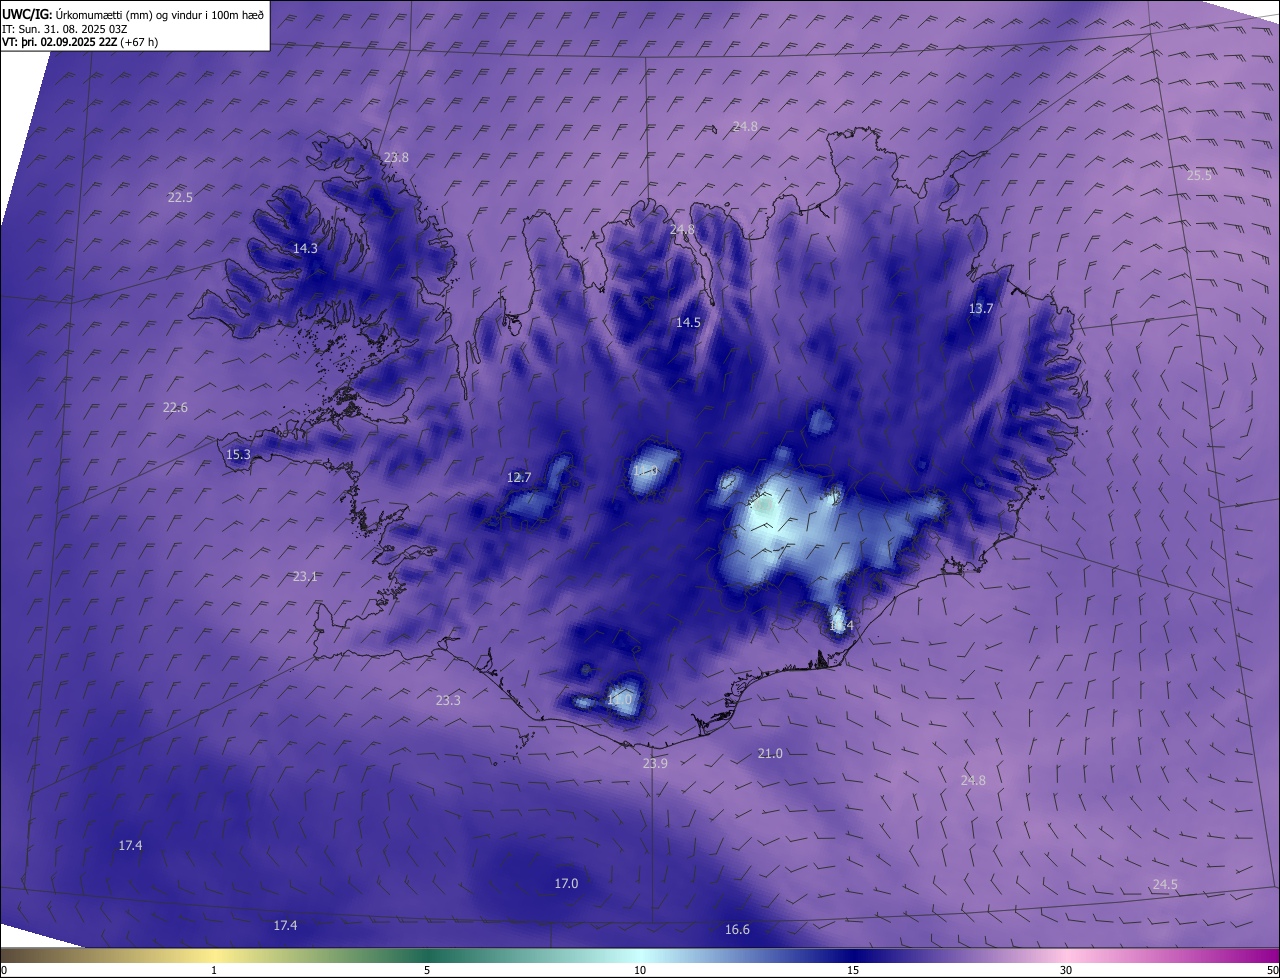This screenshot has height=978, width=1280.
Task: Click the 17.0 value label
Action: point(566,884)
